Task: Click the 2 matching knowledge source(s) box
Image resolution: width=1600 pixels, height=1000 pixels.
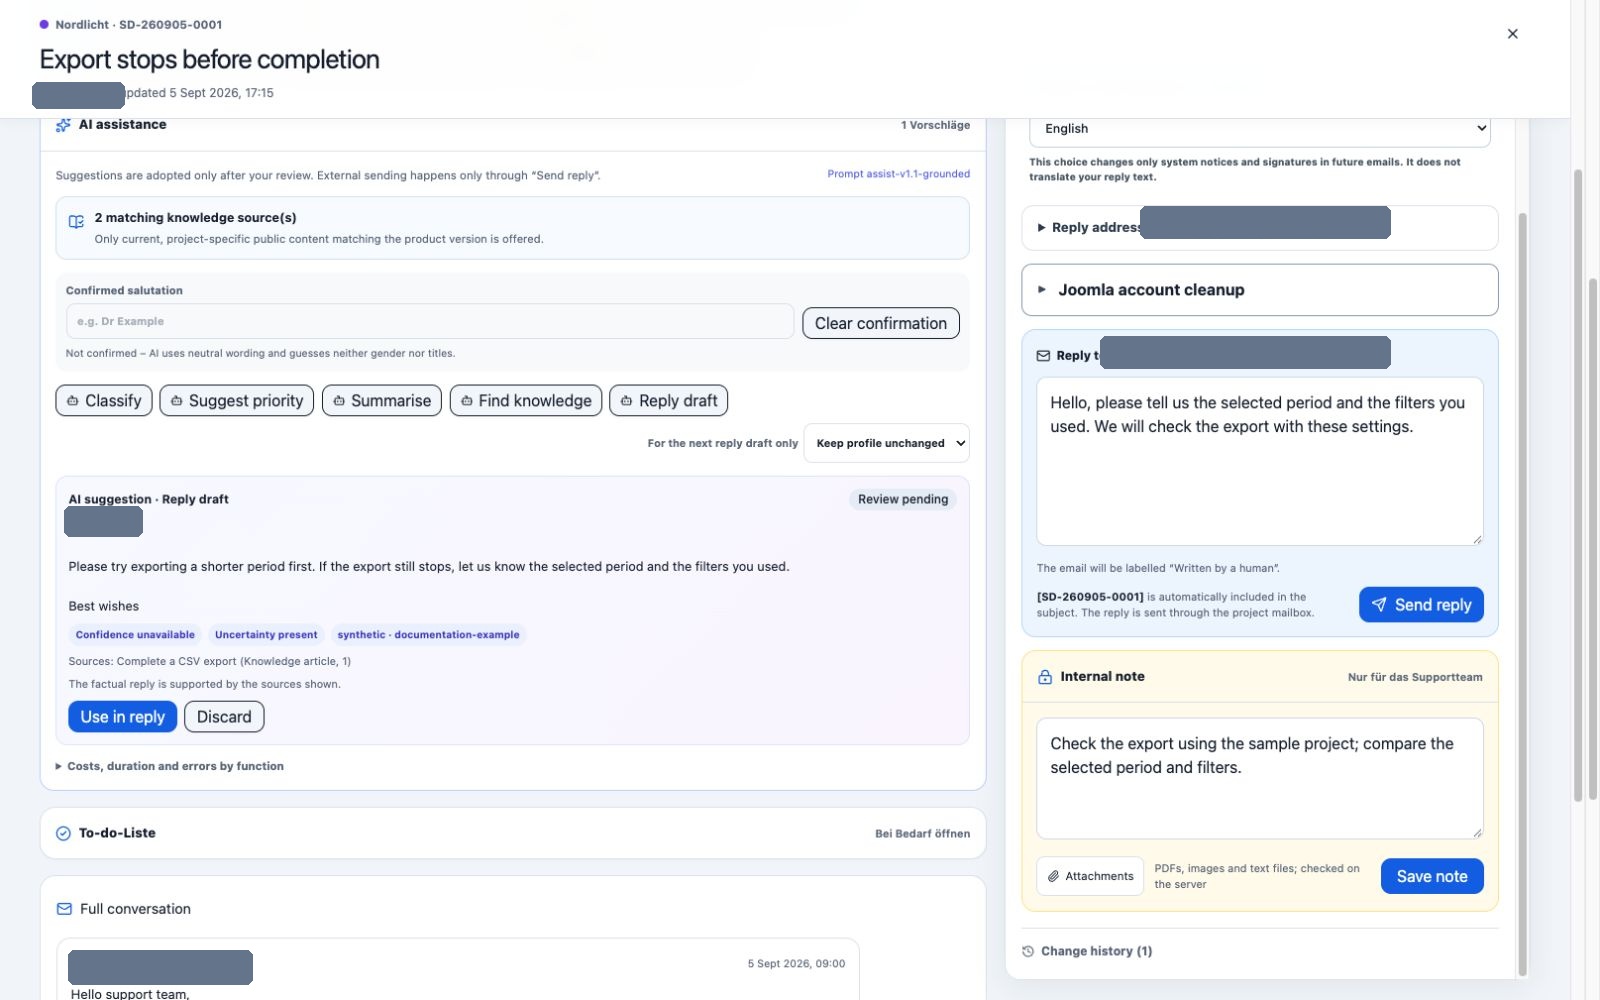Action: point(512,228)
